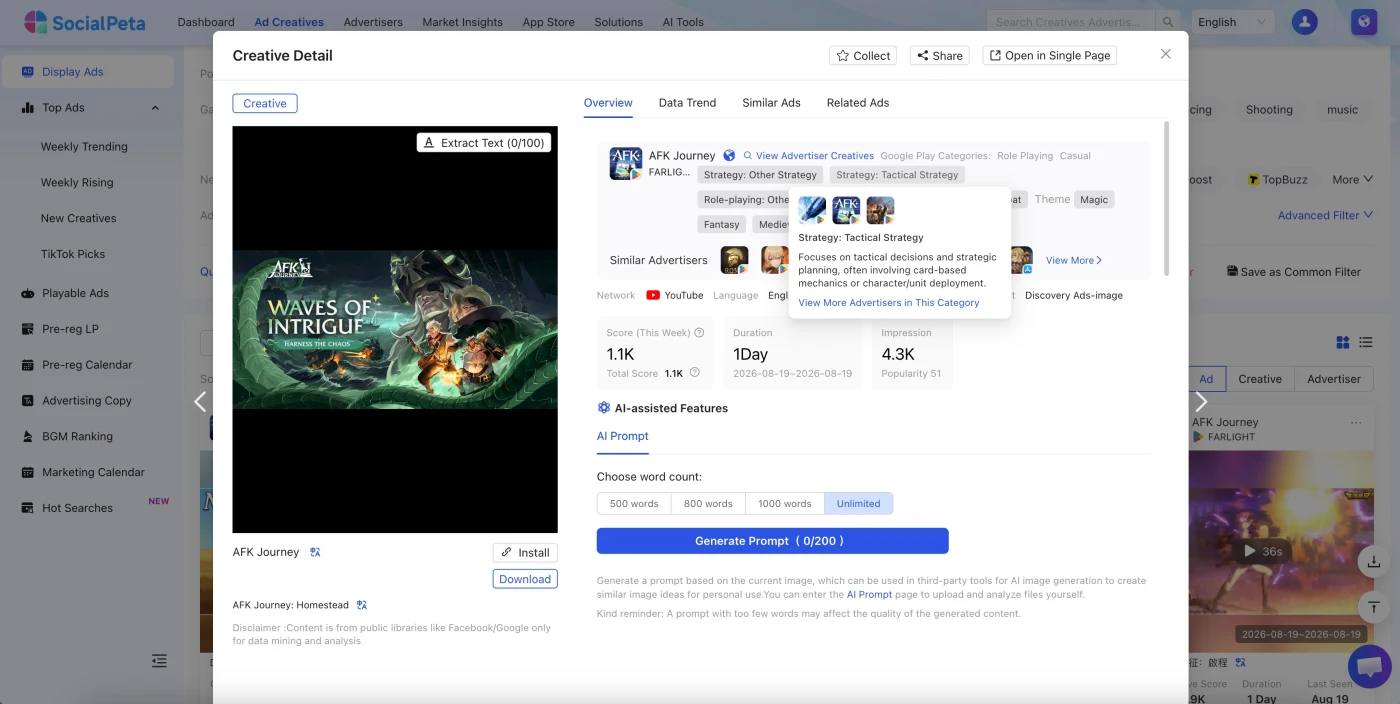The height and width of the screenshot is (704, 1400).
Task: Open the user profile avatar
Action: pos(1304,22)
